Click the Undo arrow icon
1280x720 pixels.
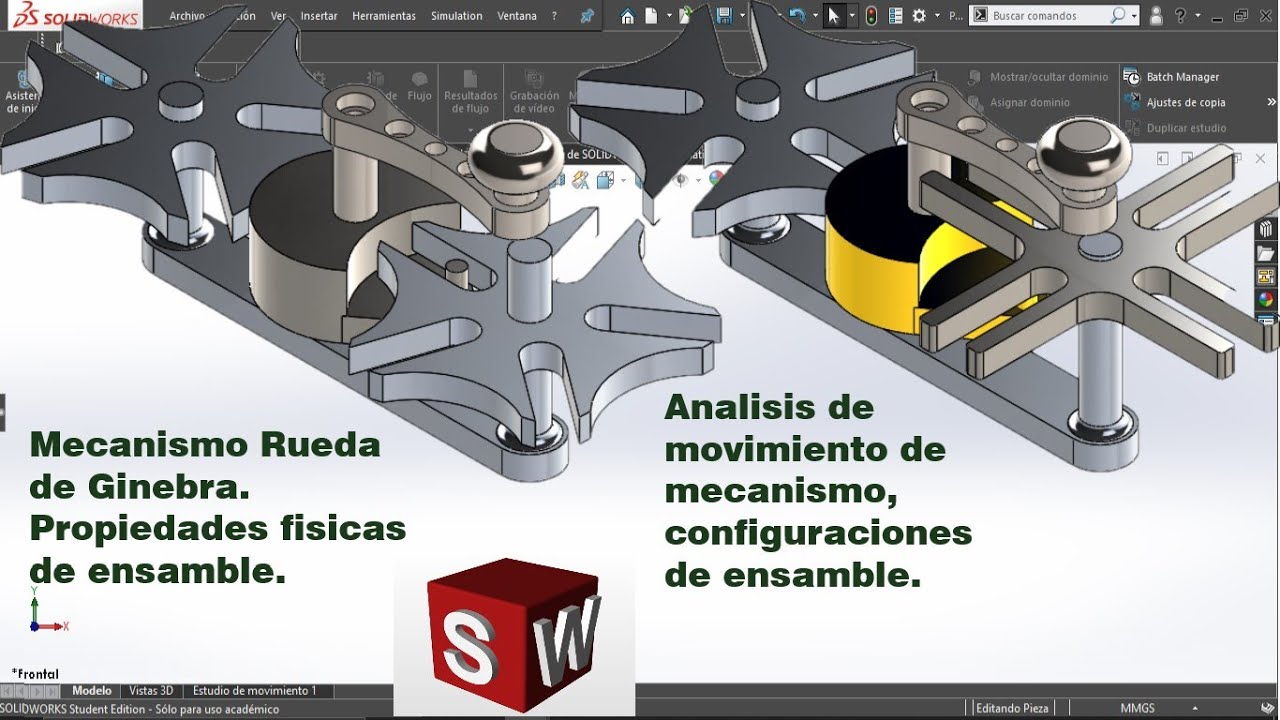tap(796, 16)
